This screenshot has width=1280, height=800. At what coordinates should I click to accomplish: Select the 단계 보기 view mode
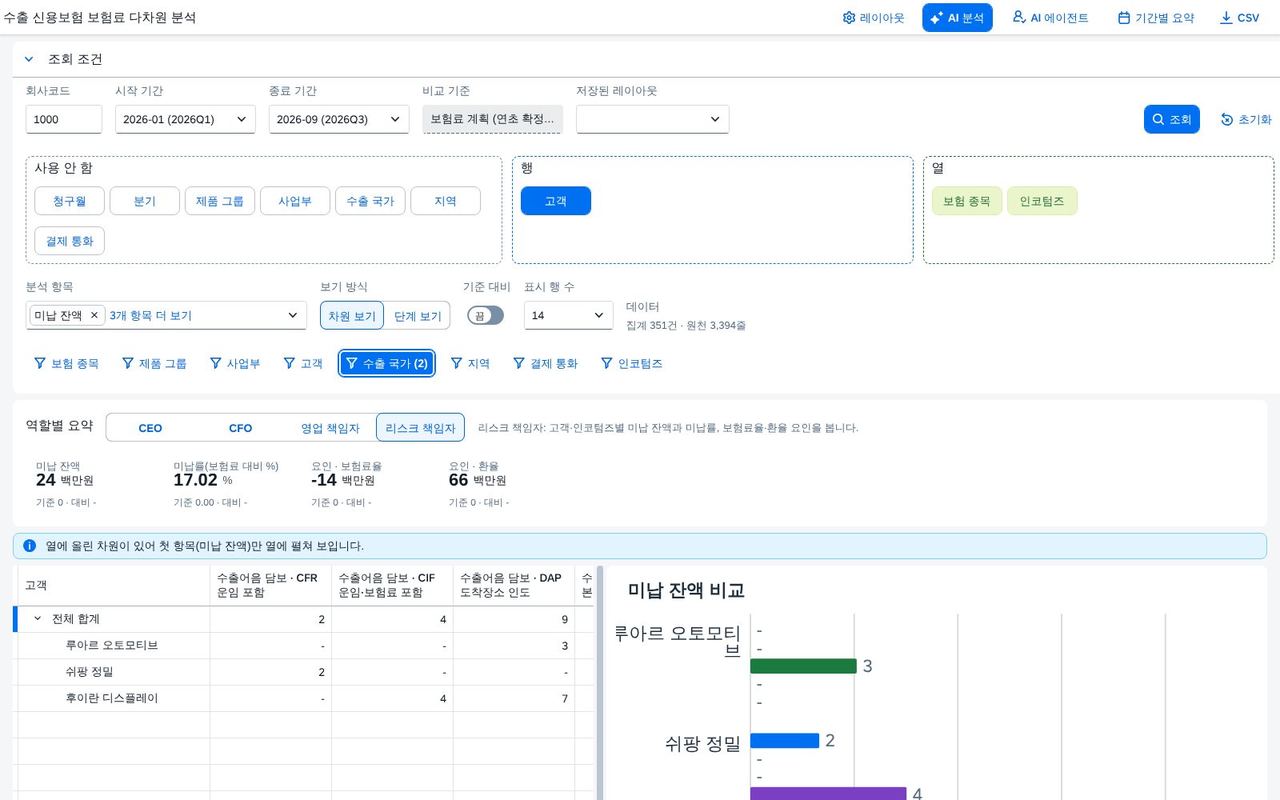pos(417,316)
